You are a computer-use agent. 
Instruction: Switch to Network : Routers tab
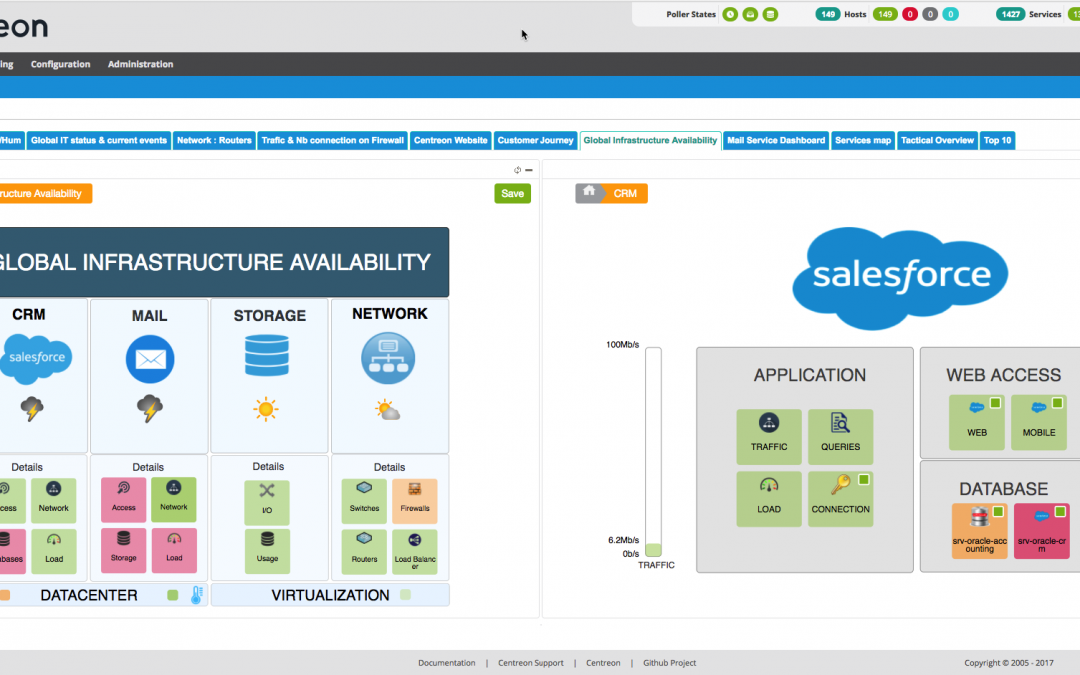point(214,141)
